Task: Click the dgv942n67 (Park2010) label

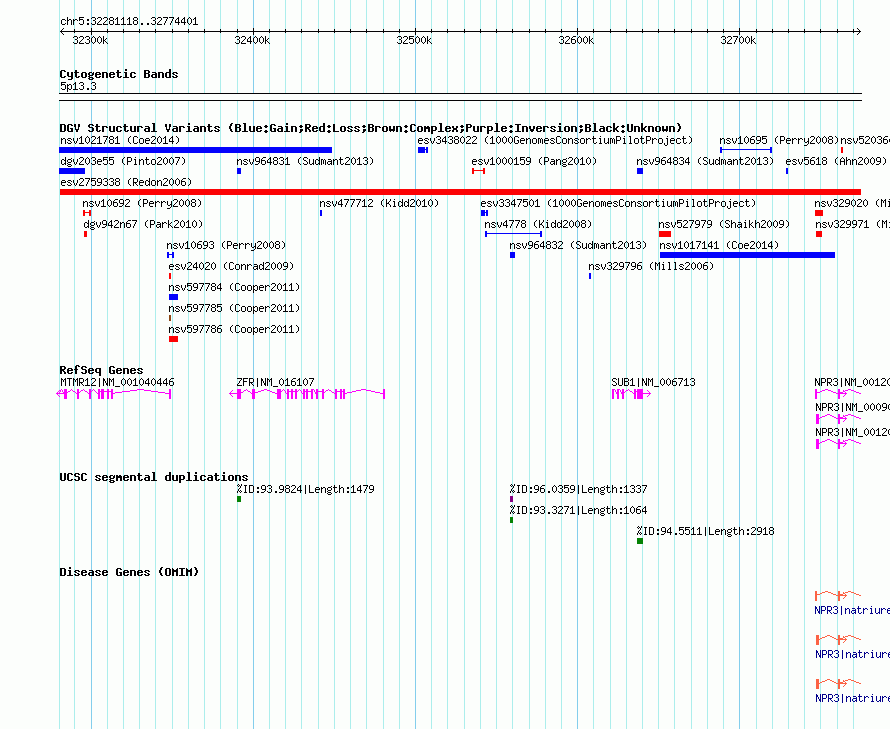Action: click(143, 224)
